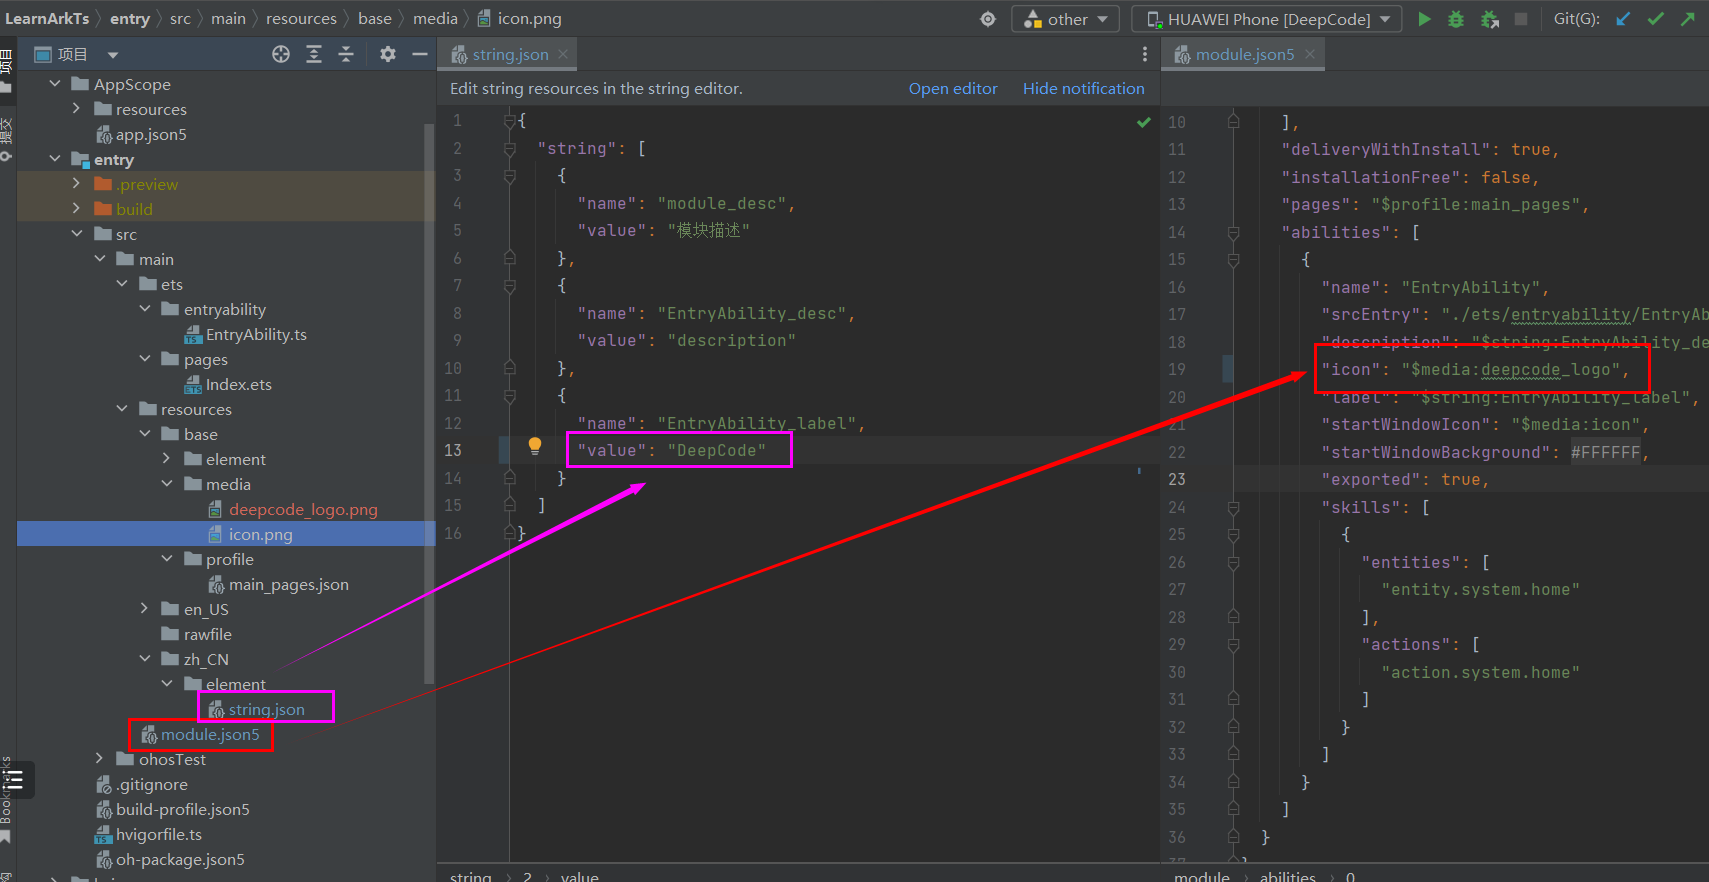
Task: Collapse the ets folder
Action: pyautogui.click(x=122, y=284)
